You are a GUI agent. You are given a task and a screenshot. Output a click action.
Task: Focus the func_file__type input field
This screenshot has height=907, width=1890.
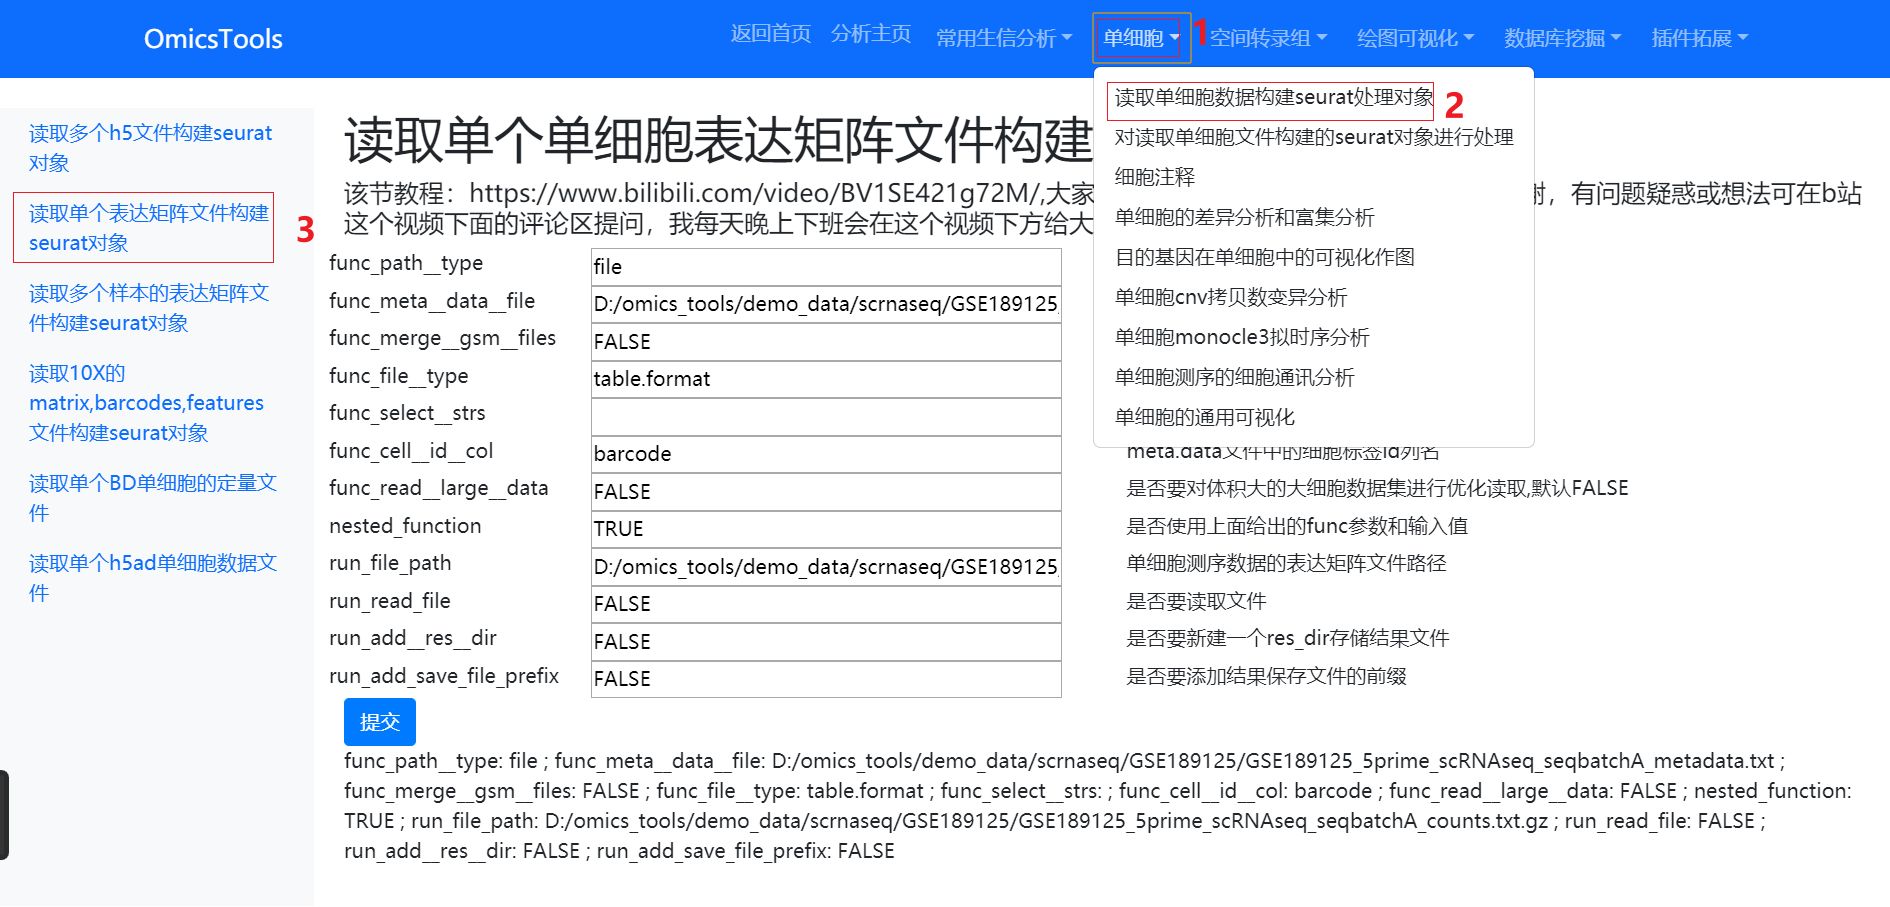point(826,379)
